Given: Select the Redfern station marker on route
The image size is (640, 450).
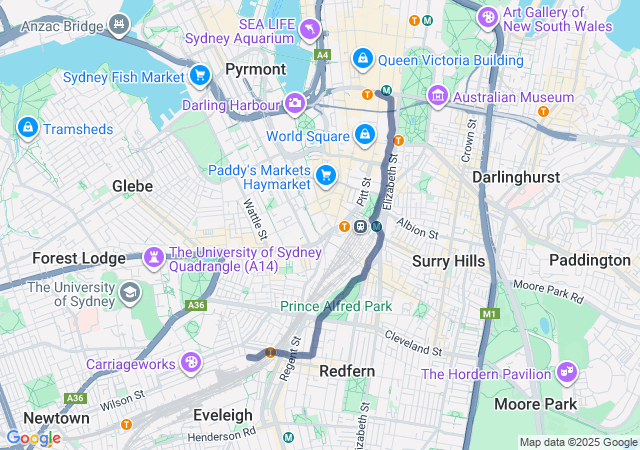Looking at the screenshot, I should click(270, 352).
